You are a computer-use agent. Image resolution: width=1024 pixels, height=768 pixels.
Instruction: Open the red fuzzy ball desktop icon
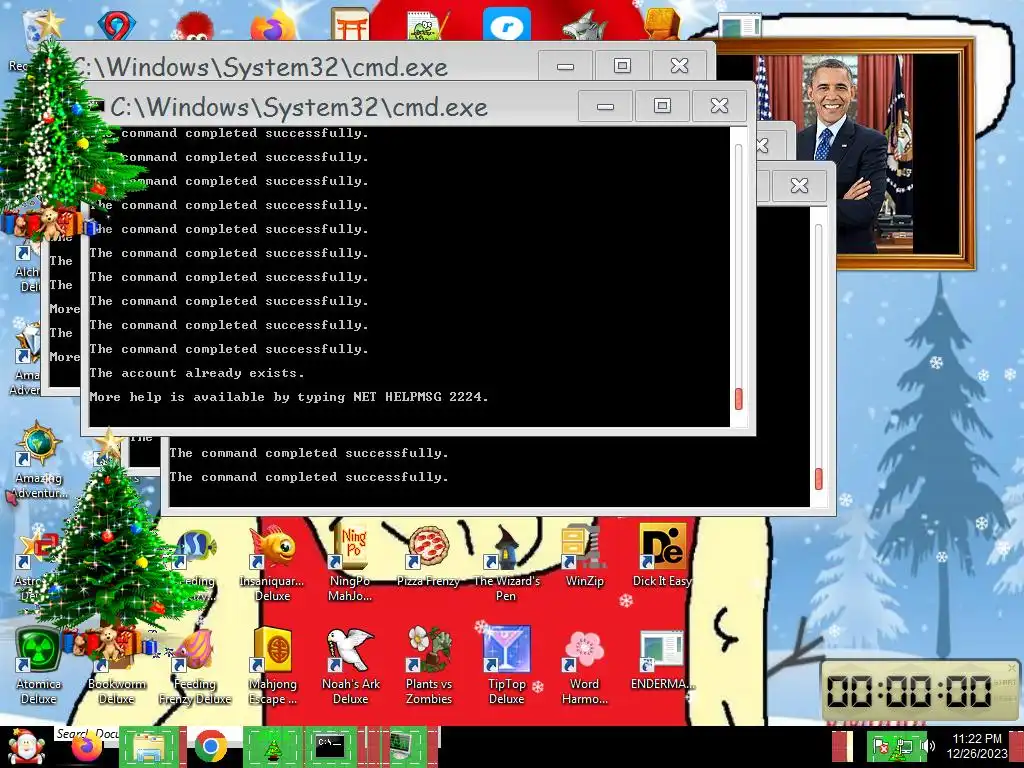pyautogui.click(x=195, y=27)
